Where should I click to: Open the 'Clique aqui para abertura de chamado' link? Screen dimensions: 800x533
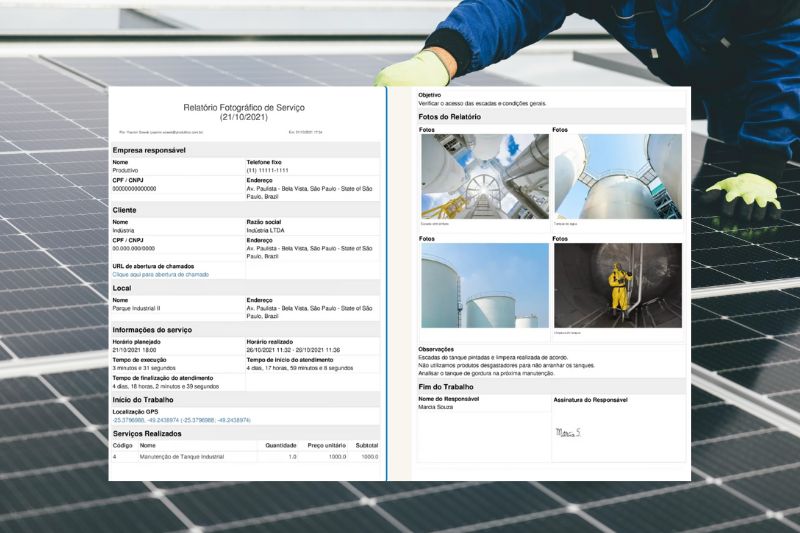click(161, 274)
